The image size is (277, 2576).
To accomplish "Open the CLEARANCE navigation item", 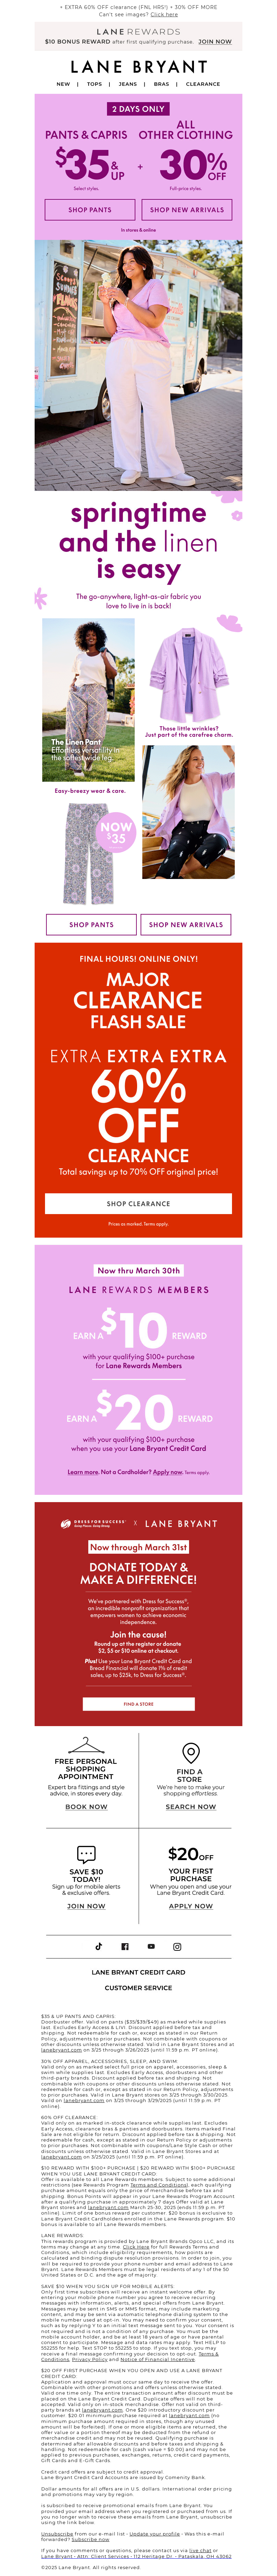I will [203, 84].
